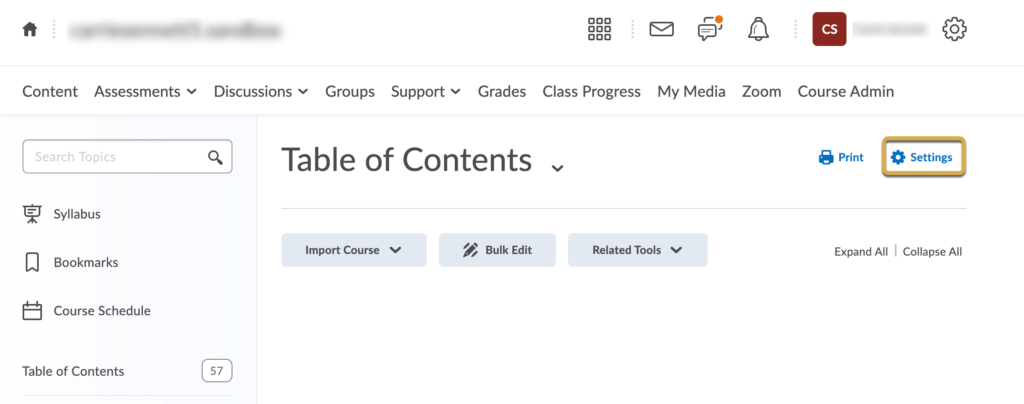
Task: Click the CS profile avatar
Action: click(x=829, y=29)
